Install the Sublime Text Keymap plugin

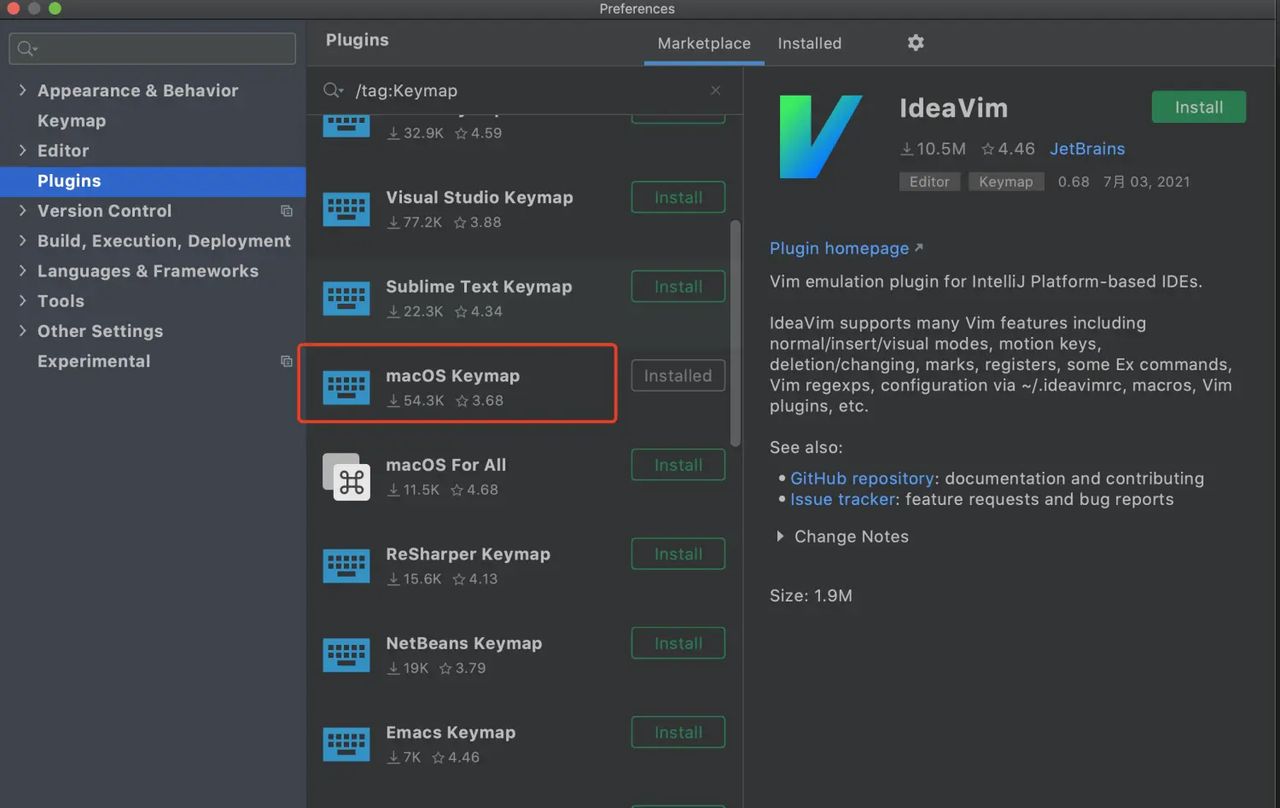click(678, 287)
